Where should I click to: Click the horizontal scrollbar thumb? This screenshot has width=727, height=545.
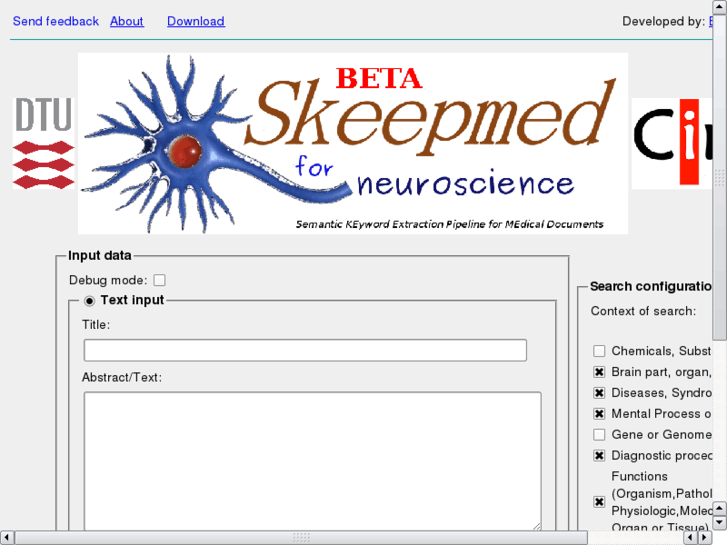pos(301,538)
